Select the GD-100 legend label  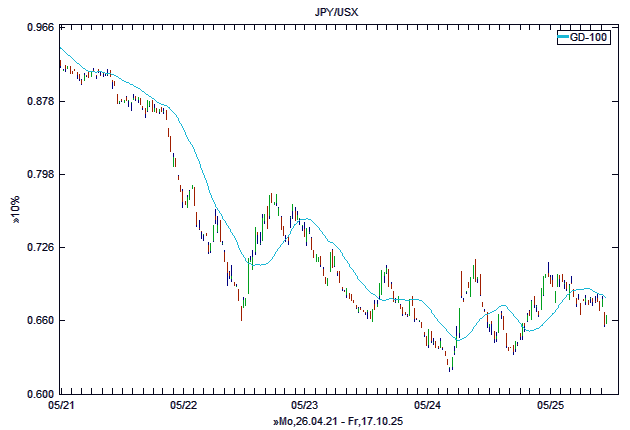click(589, 37)
